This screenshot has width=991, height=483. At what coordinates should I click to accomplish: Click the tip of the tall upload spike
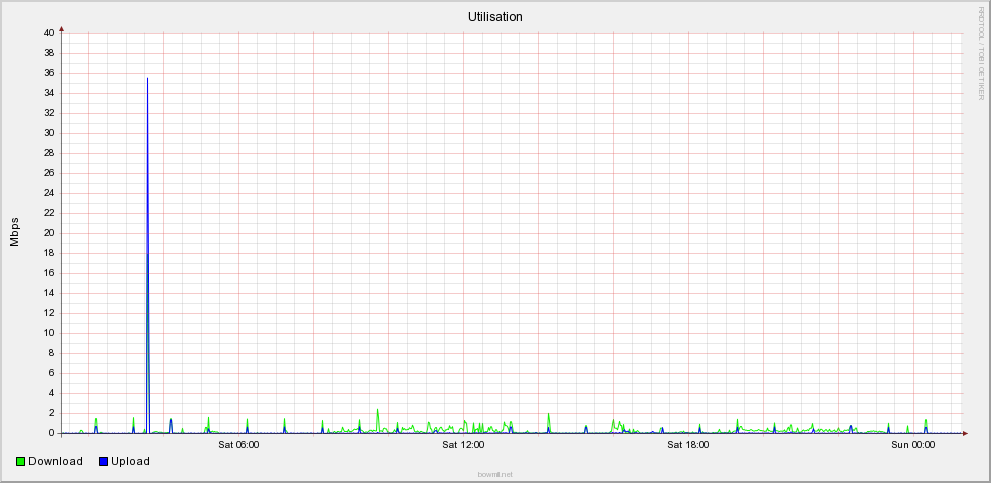click(147, 79)
